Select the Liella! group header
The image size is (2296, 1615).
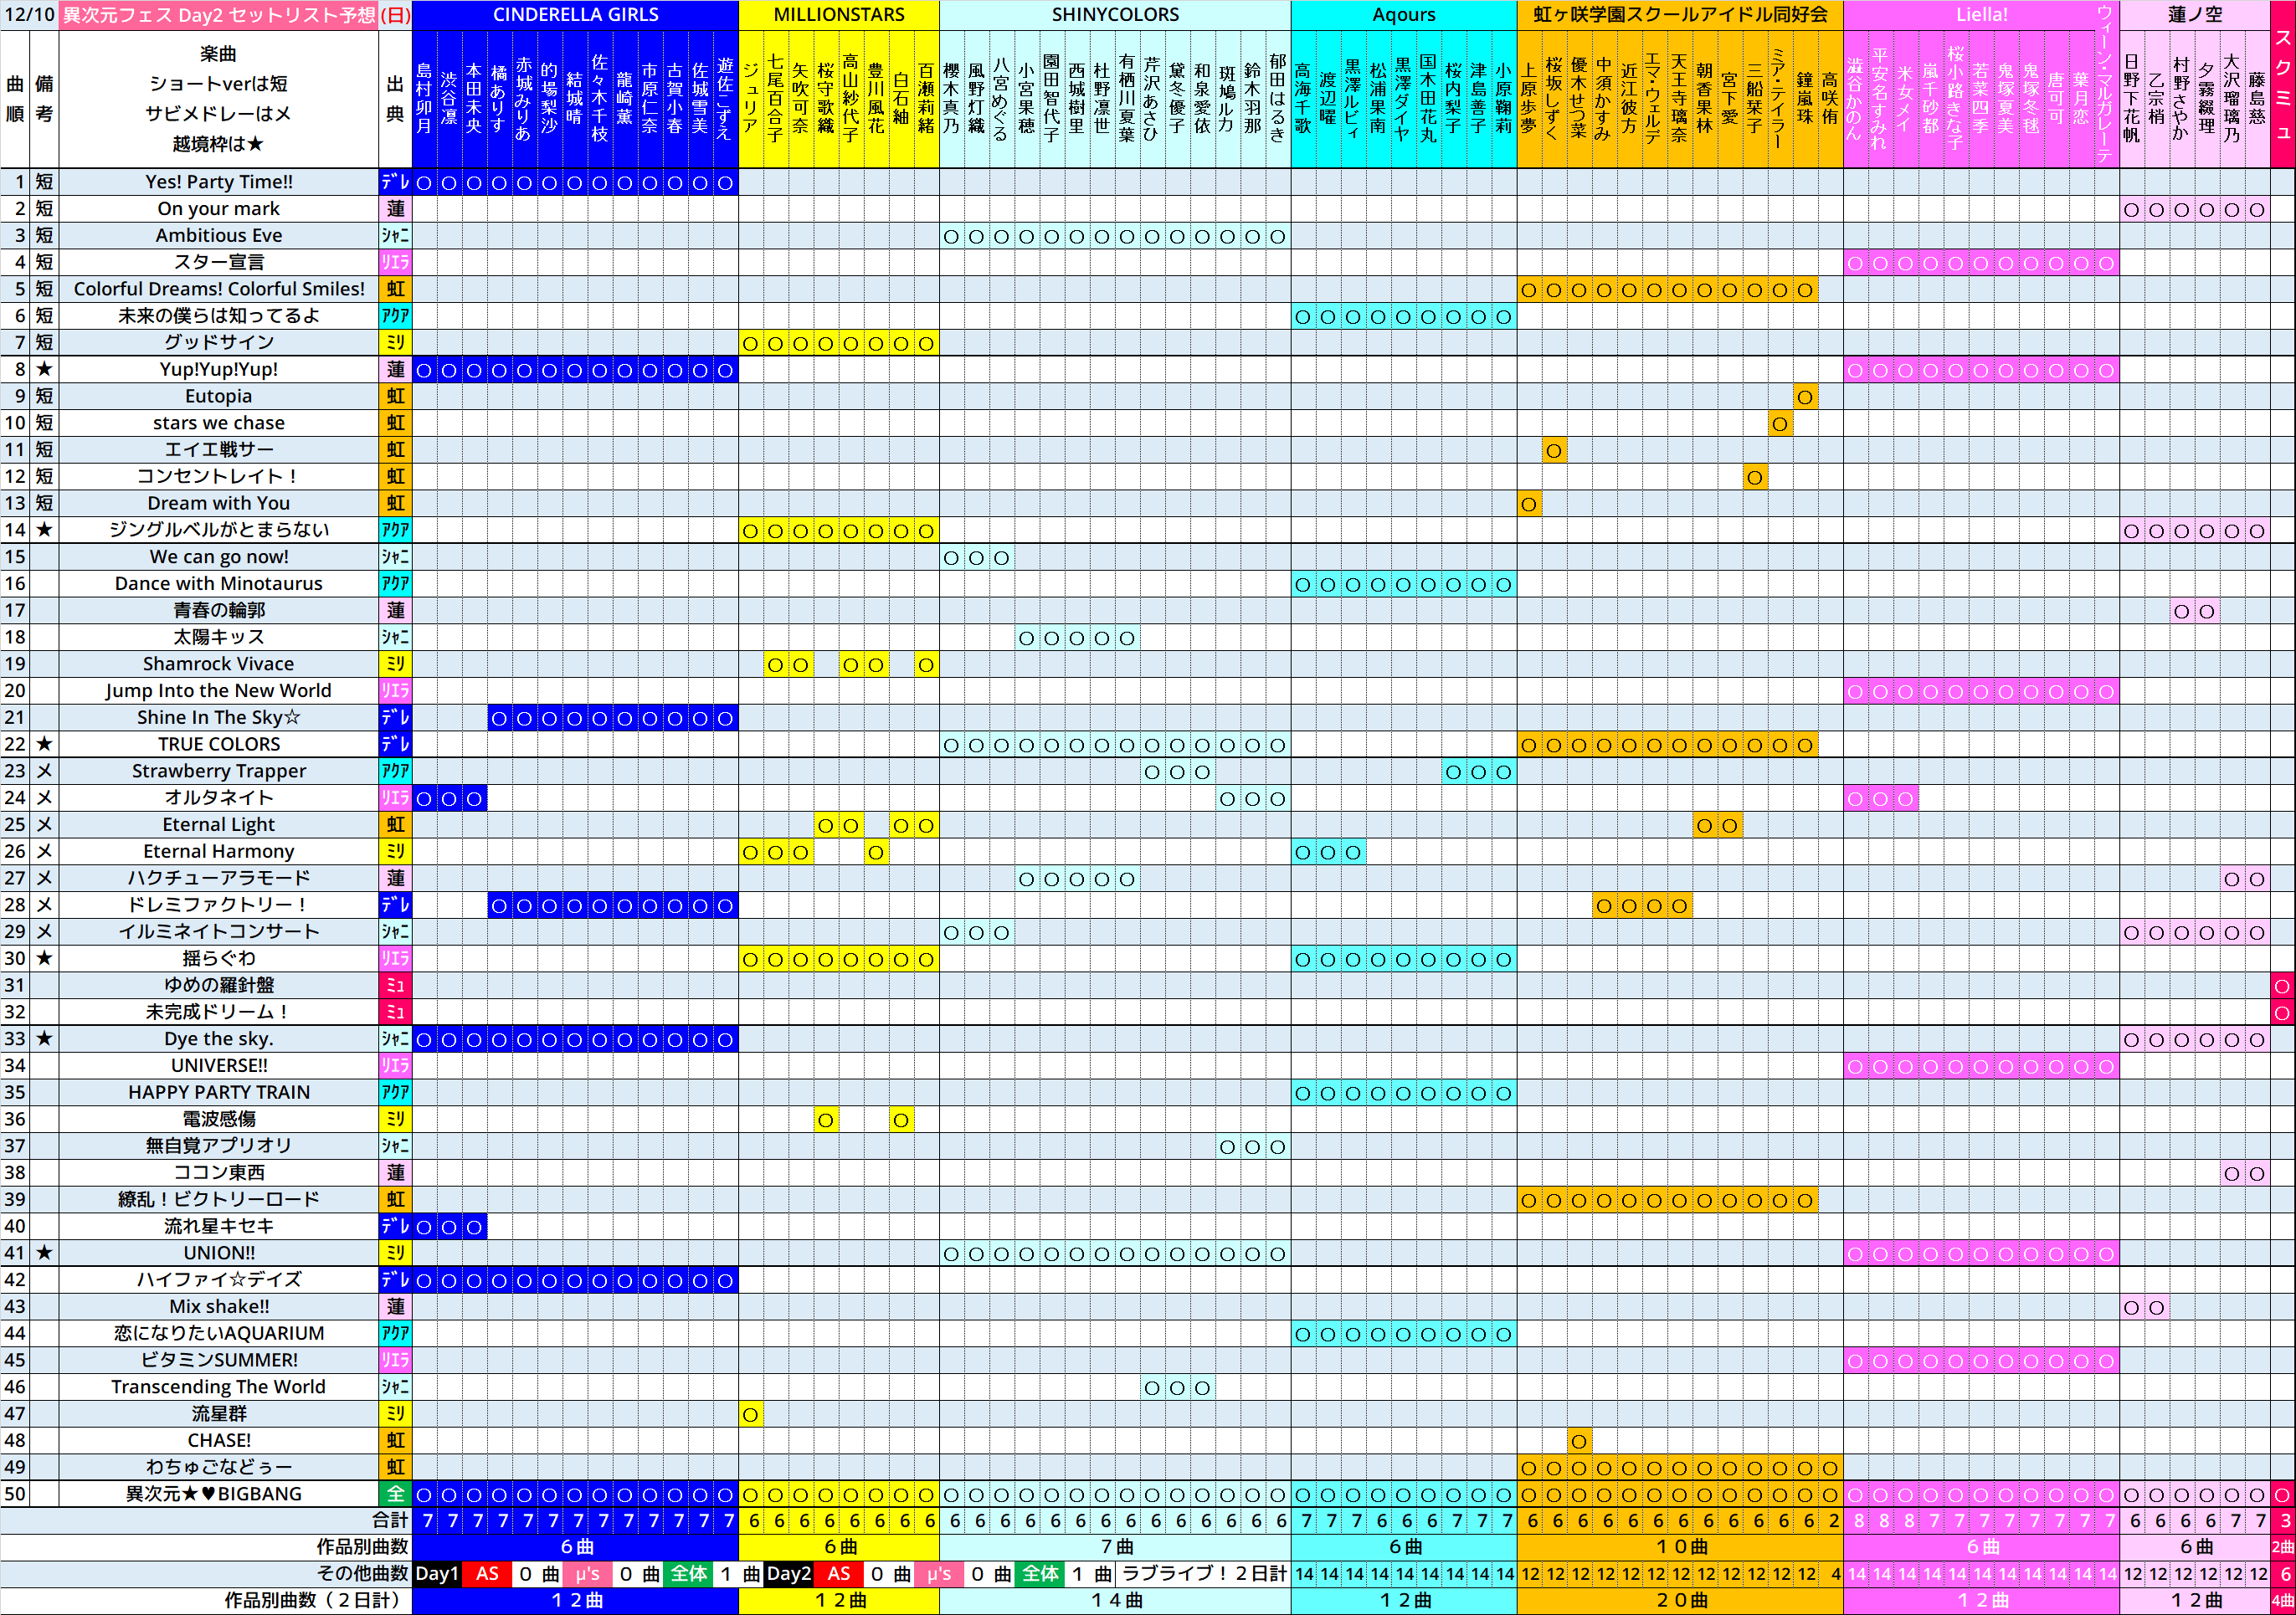click(x=1981, y=15)
